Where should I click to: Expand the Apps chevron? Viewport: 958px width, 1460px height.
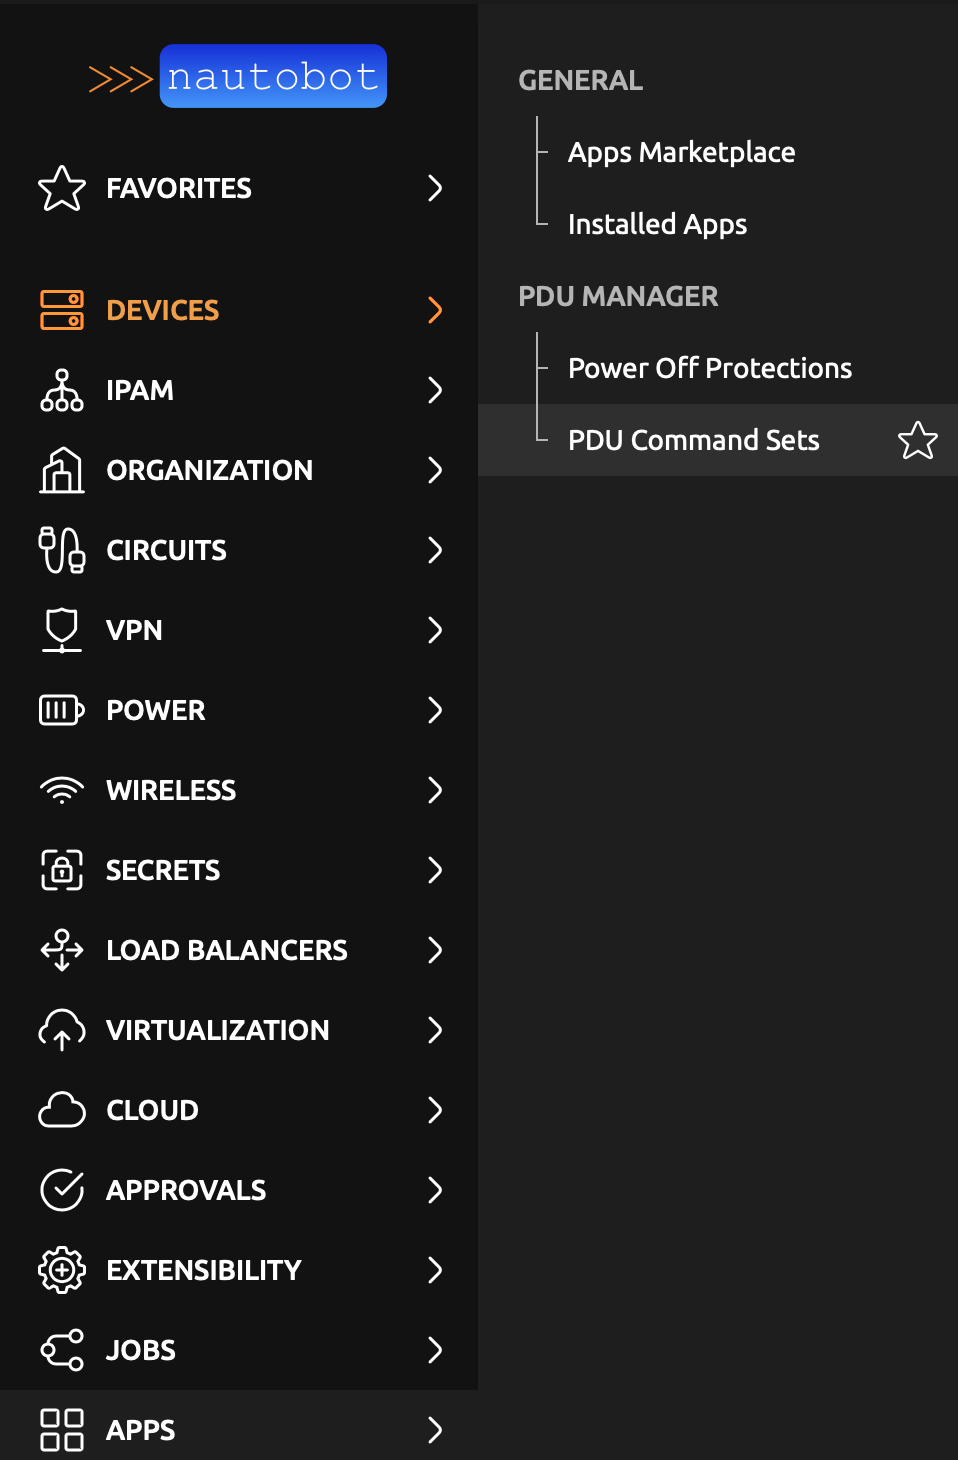point(435,1430)
